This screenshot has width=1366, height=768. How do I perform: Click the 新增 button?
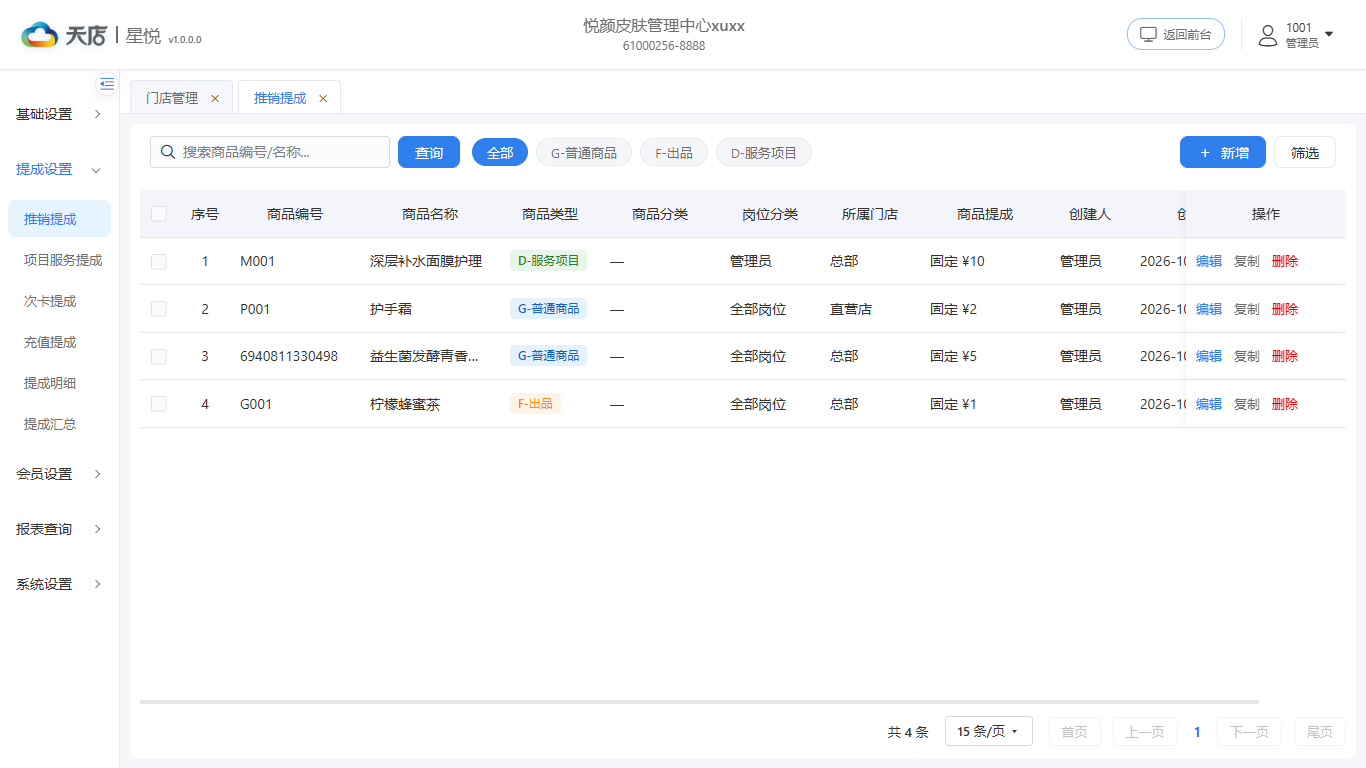pos(1223,152)
